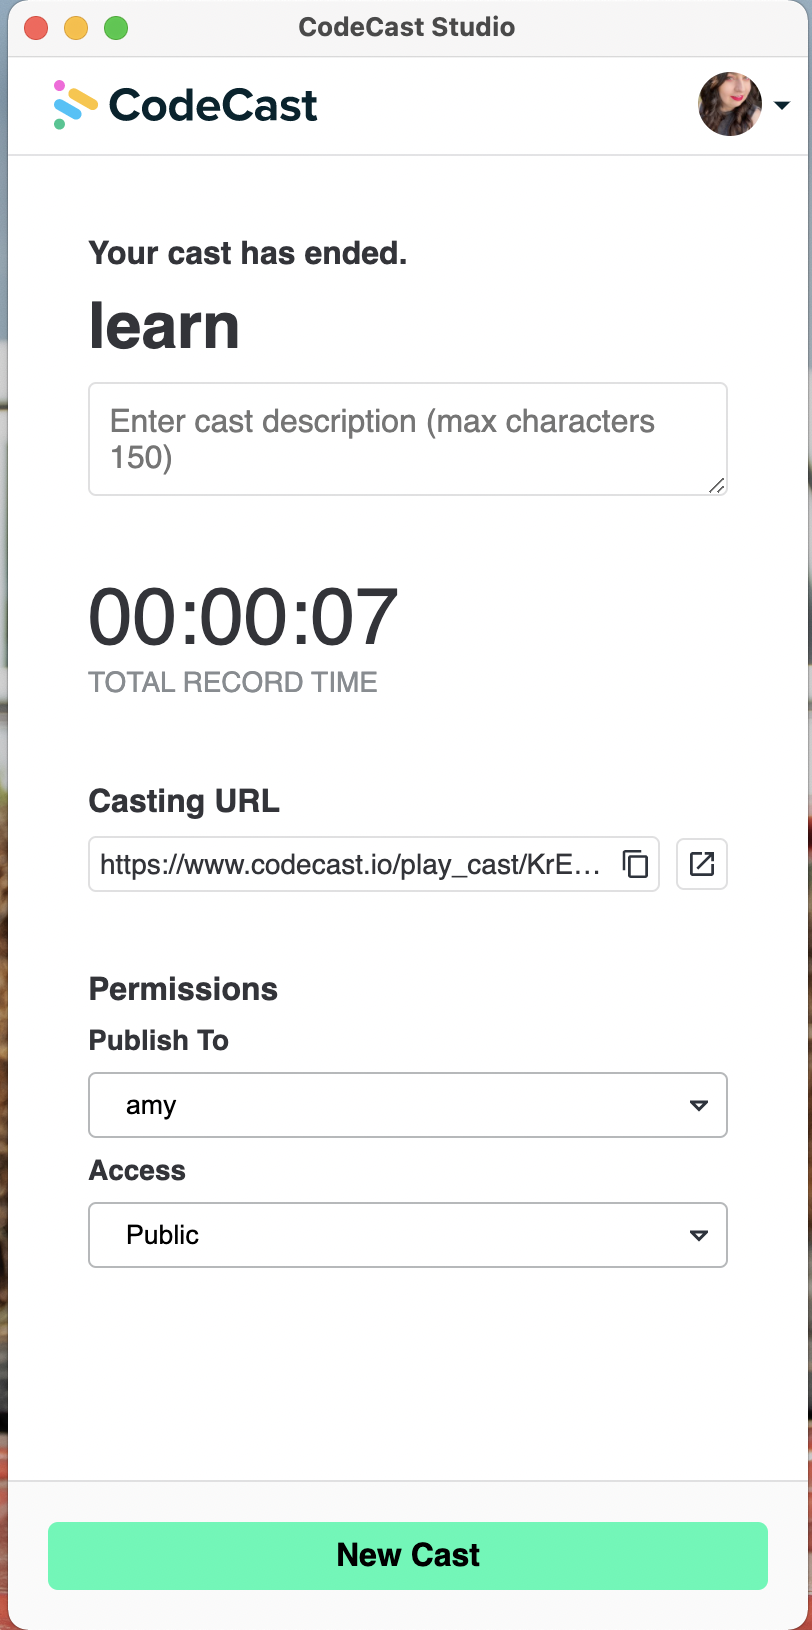
Task: Click the 00:00:07 record time value
Action: (243, 617)
